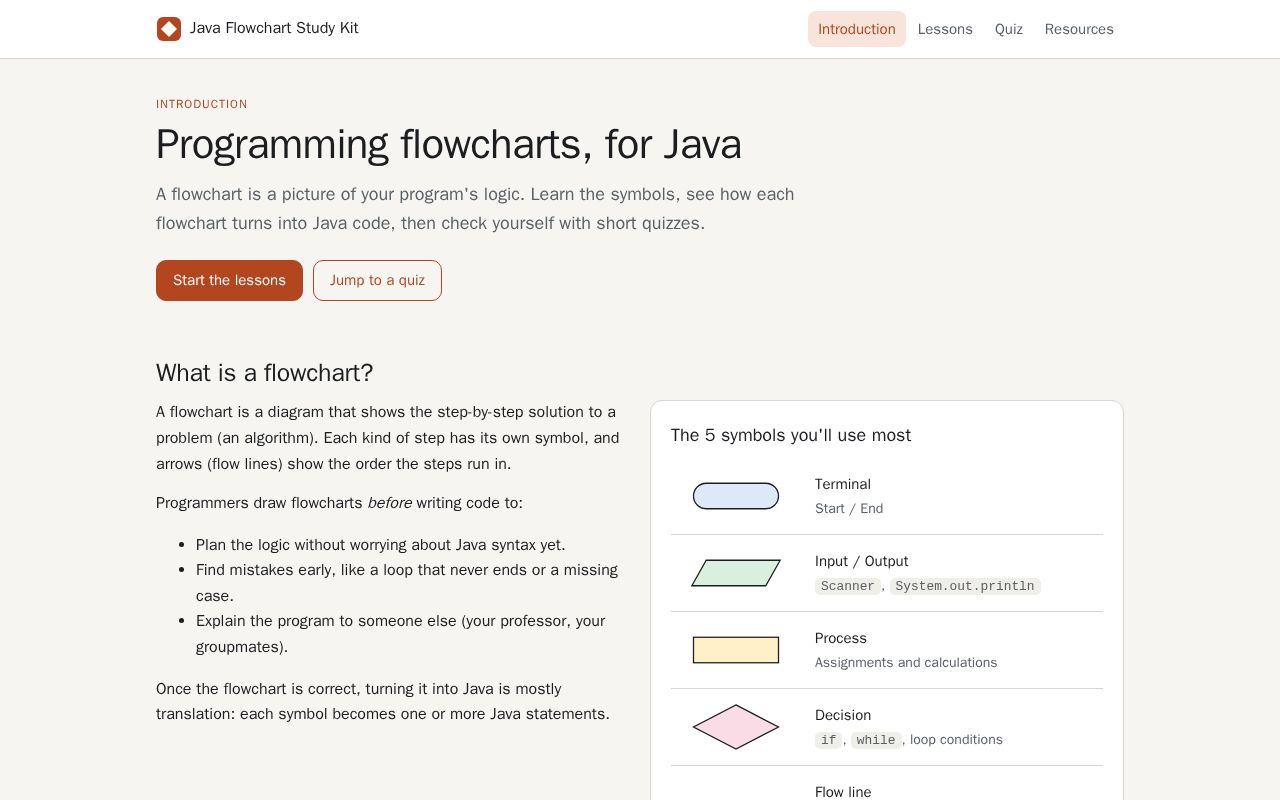1280x800 pixels.
Task: Click the 'Process' symbol name
Action: click(x=841, y=638)
